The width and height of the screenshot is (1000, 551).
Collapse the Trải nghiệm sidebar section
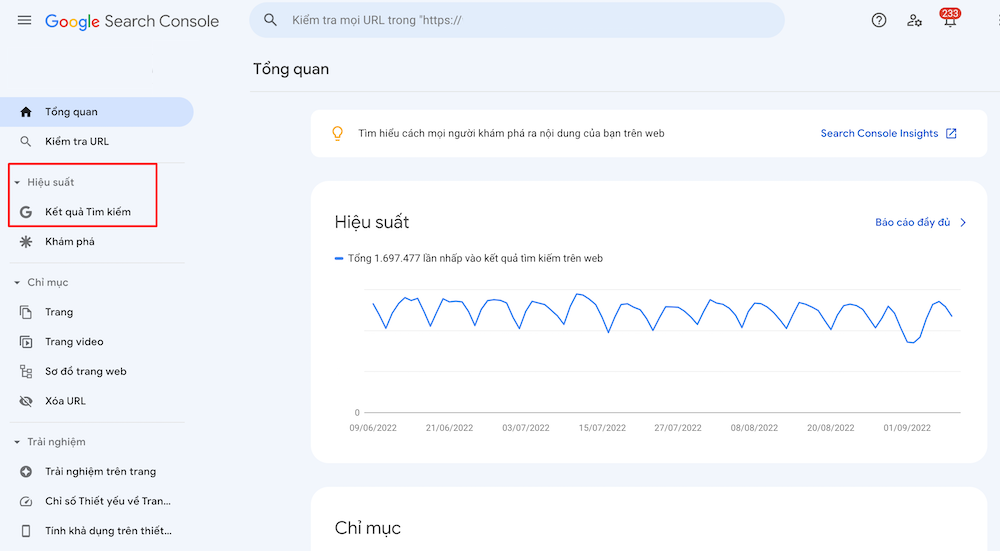(x=17, y=442)
